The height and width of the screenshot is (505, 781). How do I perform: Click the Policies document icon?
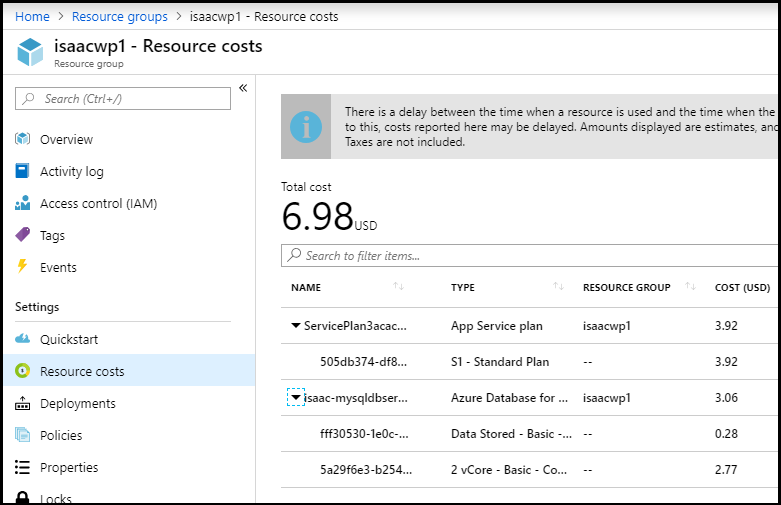click(x=23, y=435)
